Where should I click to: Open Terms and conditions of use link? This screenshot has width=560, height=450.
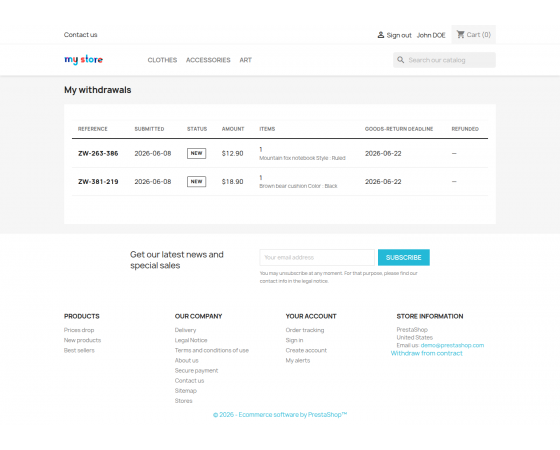coord(212,350)
